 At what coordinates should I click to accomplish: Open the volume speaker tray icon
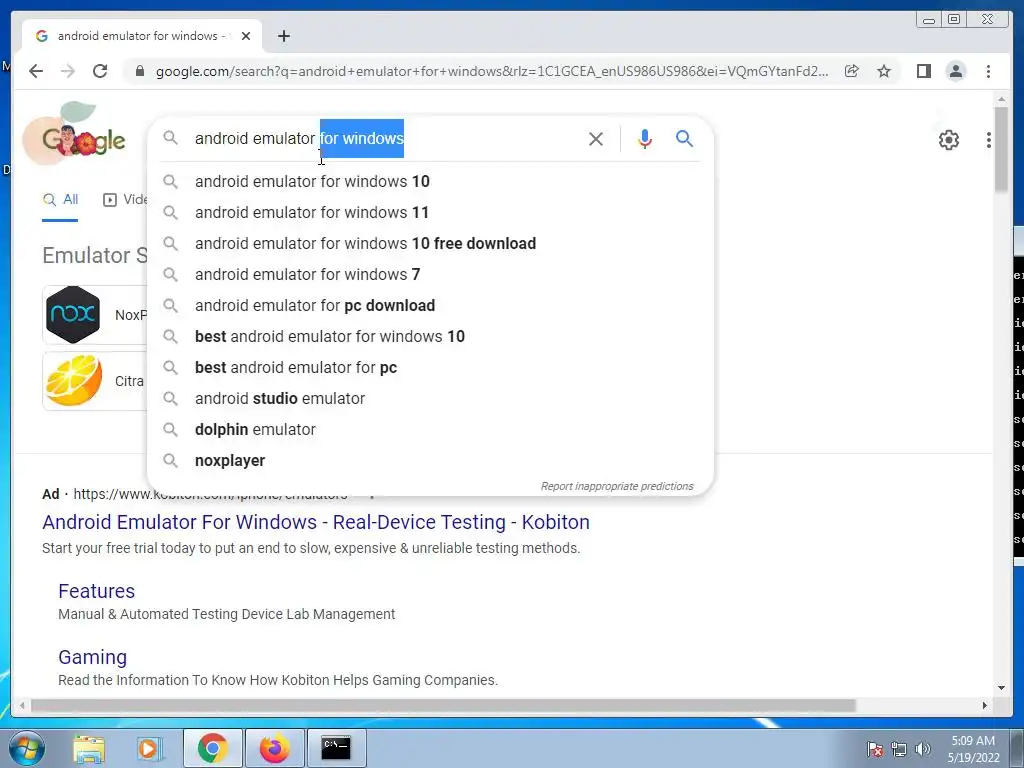point(922,749)
